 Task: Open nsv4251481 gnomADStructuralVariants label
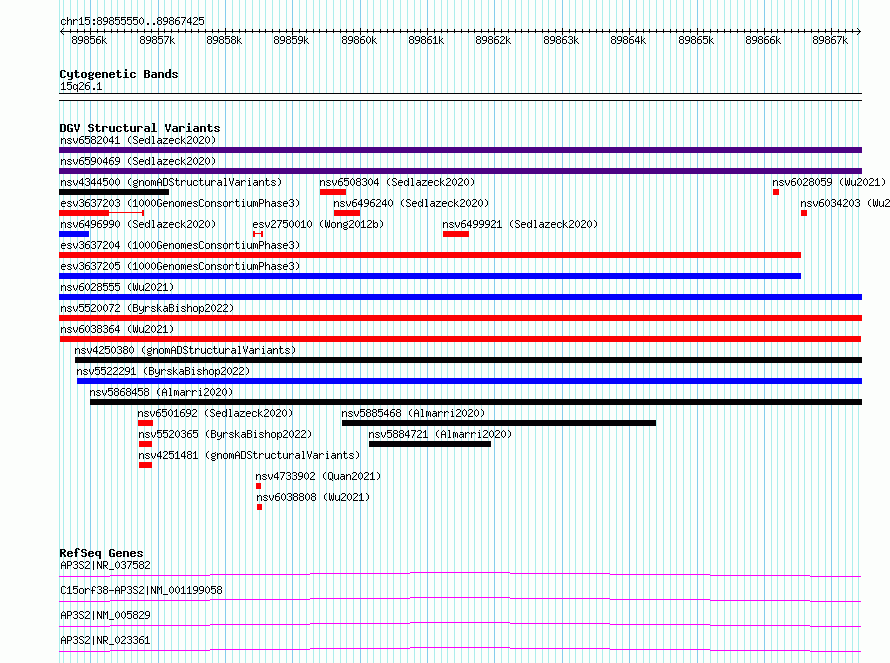point(249,455)
